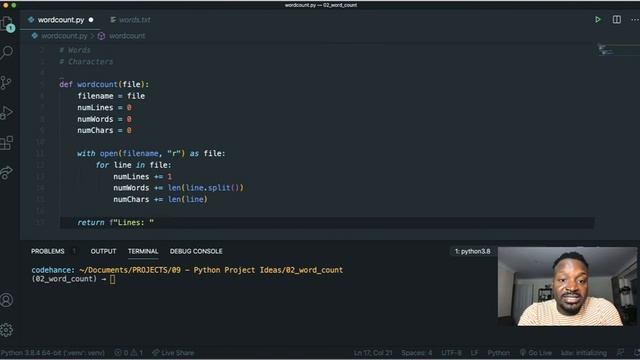Screen dimensions: 640x360
Task: Click the 'numChars += len(line)' line
Action: [160, 200]
